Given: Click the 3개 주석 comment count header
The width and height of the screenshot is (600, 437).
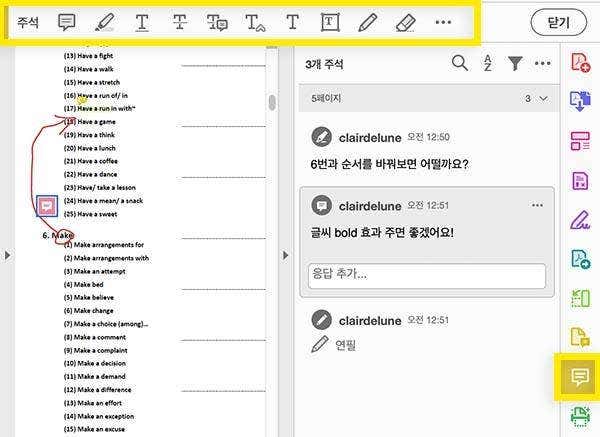Looking at the screenshot, I should pyautogui.click(x=324, y=64).
